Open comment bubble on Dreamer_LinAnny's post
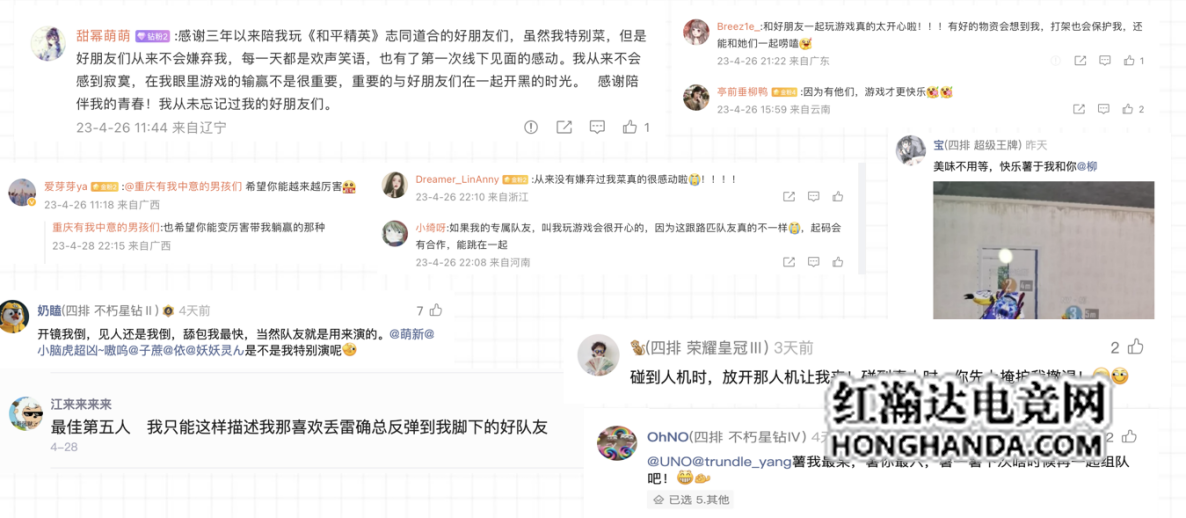 [x=813, y=197]
